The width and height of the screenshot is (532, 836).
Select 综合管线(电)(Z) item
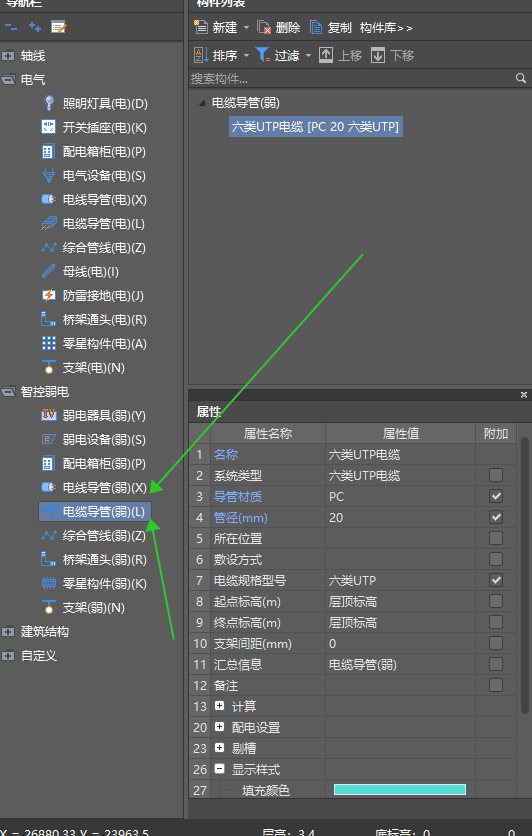[x=94, y=247]
